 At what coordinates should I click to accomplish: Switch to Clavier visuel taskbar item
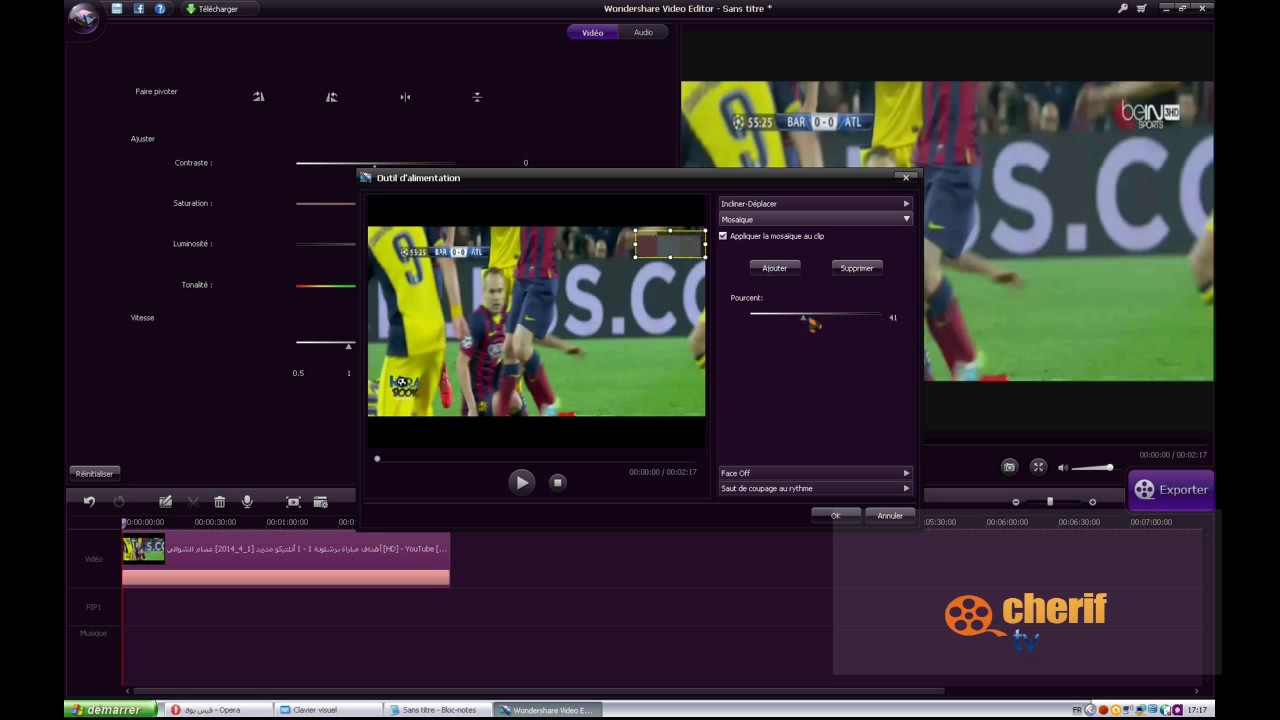pyautogui.click(x=327, y=710)
